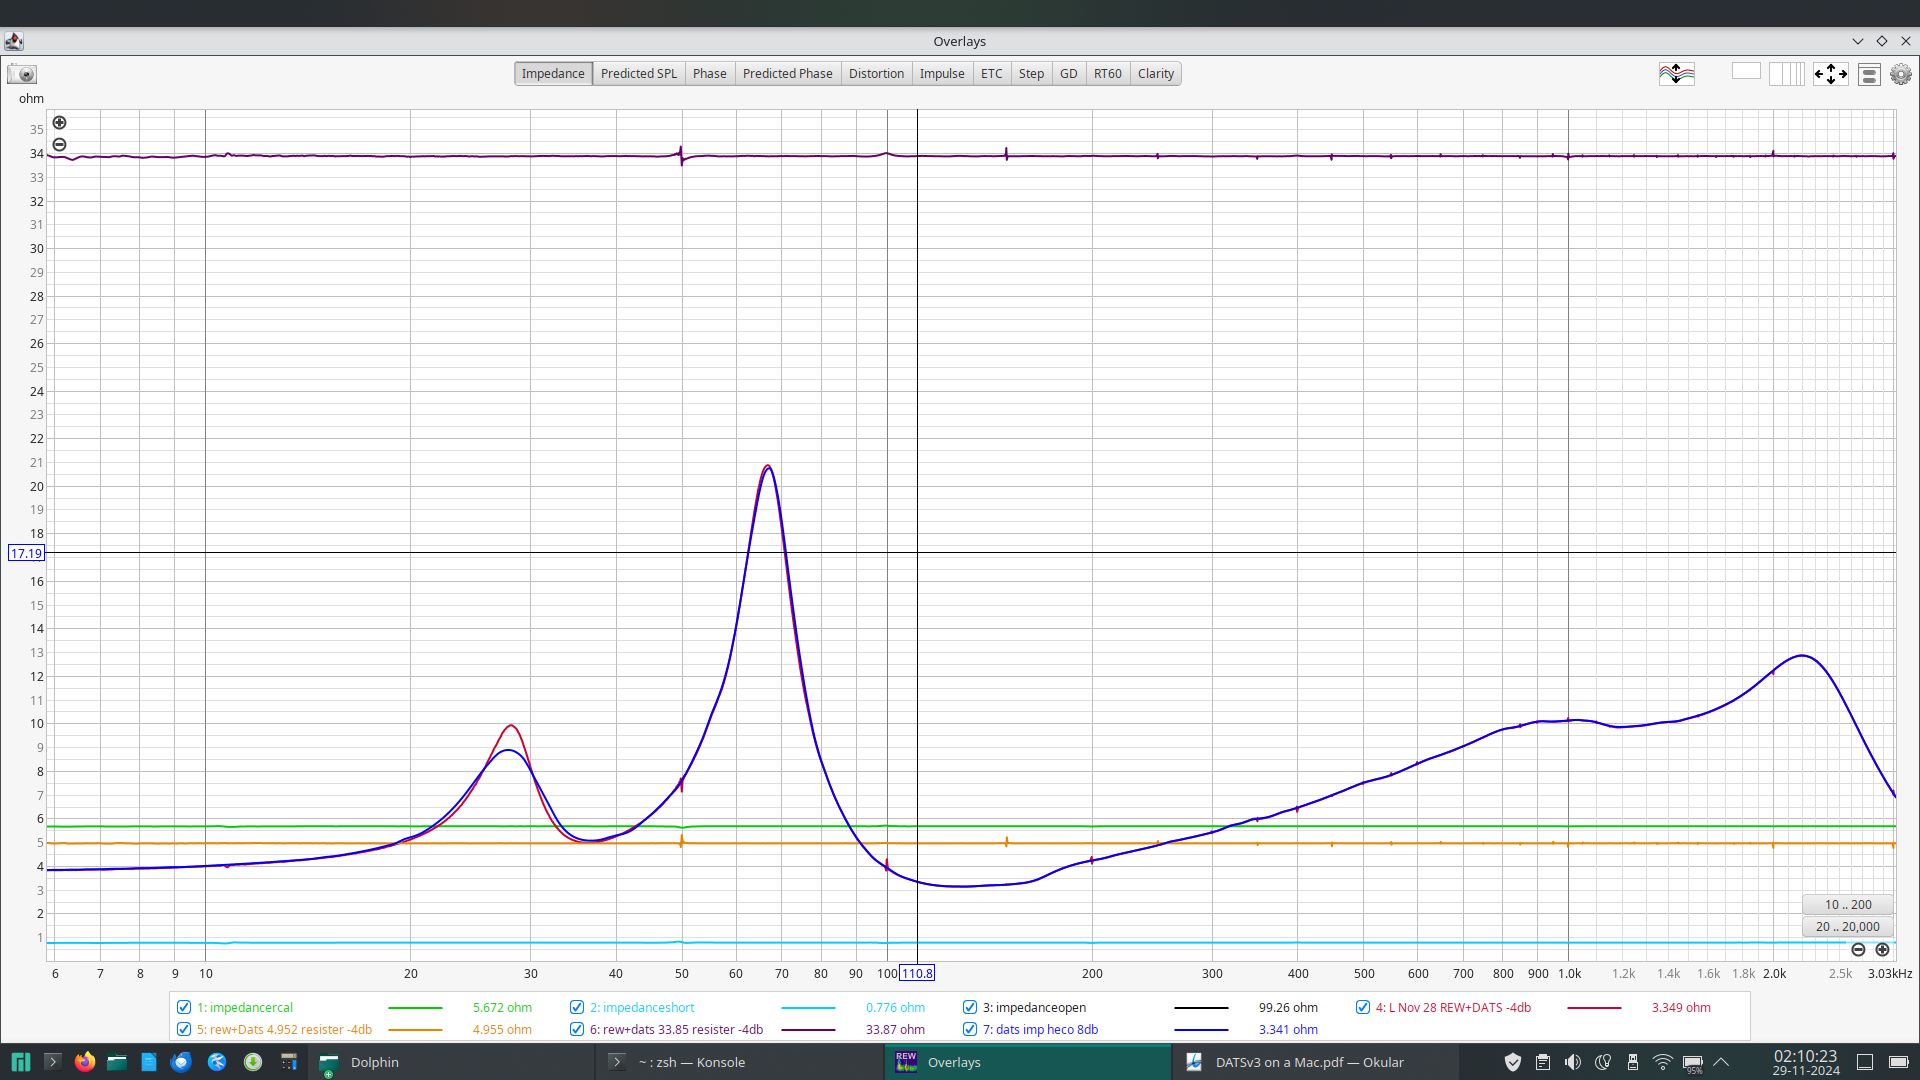Click the blank white graph toolbar button
This screenshot has width=1920, height=1080.
coord(1746,72)
